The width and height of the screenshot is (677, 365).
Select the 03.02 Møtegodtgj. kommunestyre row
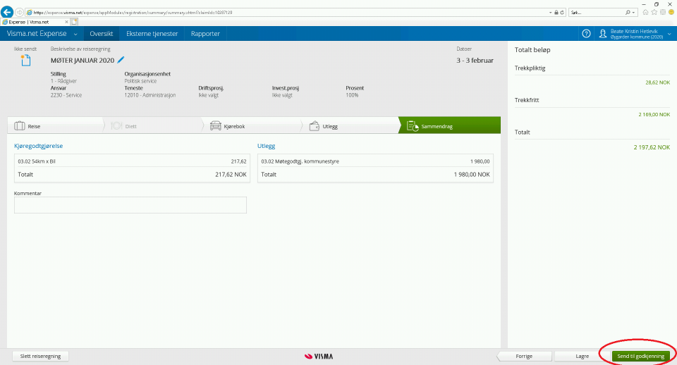point(375,162)
